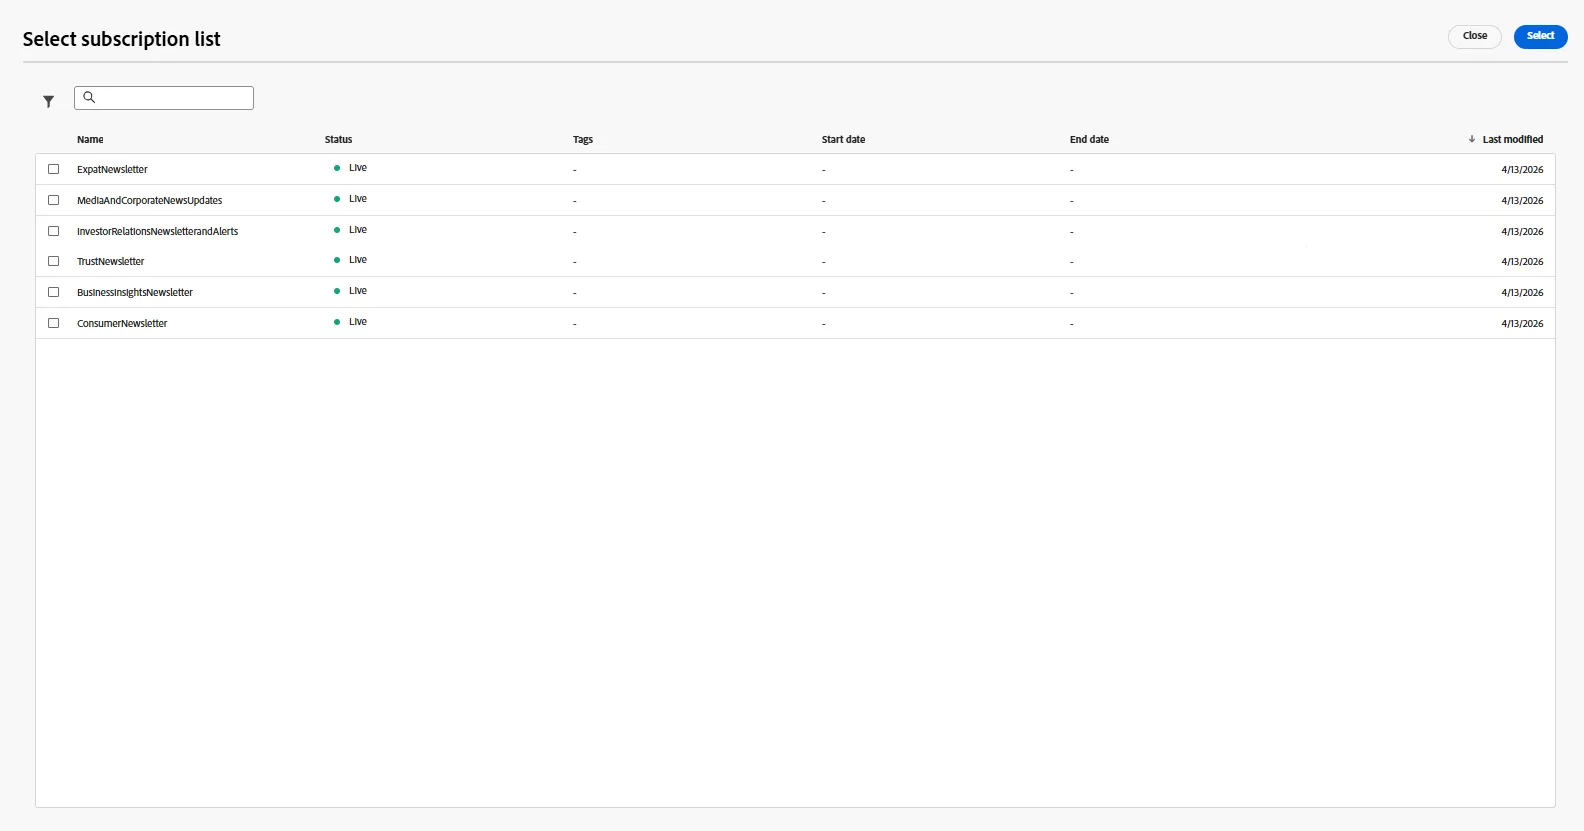
Task: Select MediaAndCorporateNewsUpdates checkbox
Action: pyautogui.click(x=54, y=200)
